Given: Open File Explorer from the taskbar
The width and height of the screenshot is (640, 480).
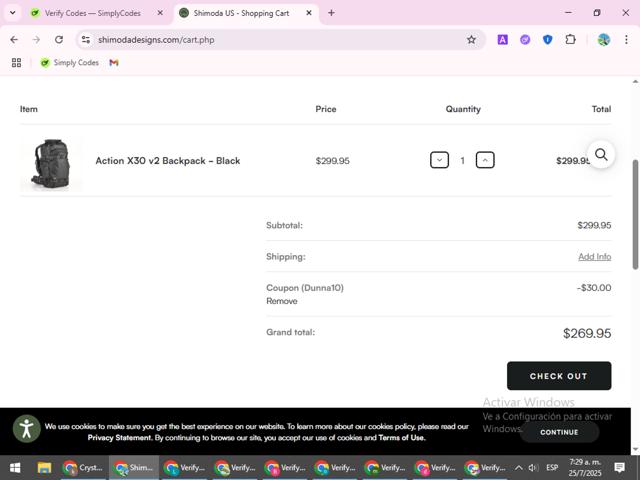Looking at the screenshot, I should coord(44,468).
